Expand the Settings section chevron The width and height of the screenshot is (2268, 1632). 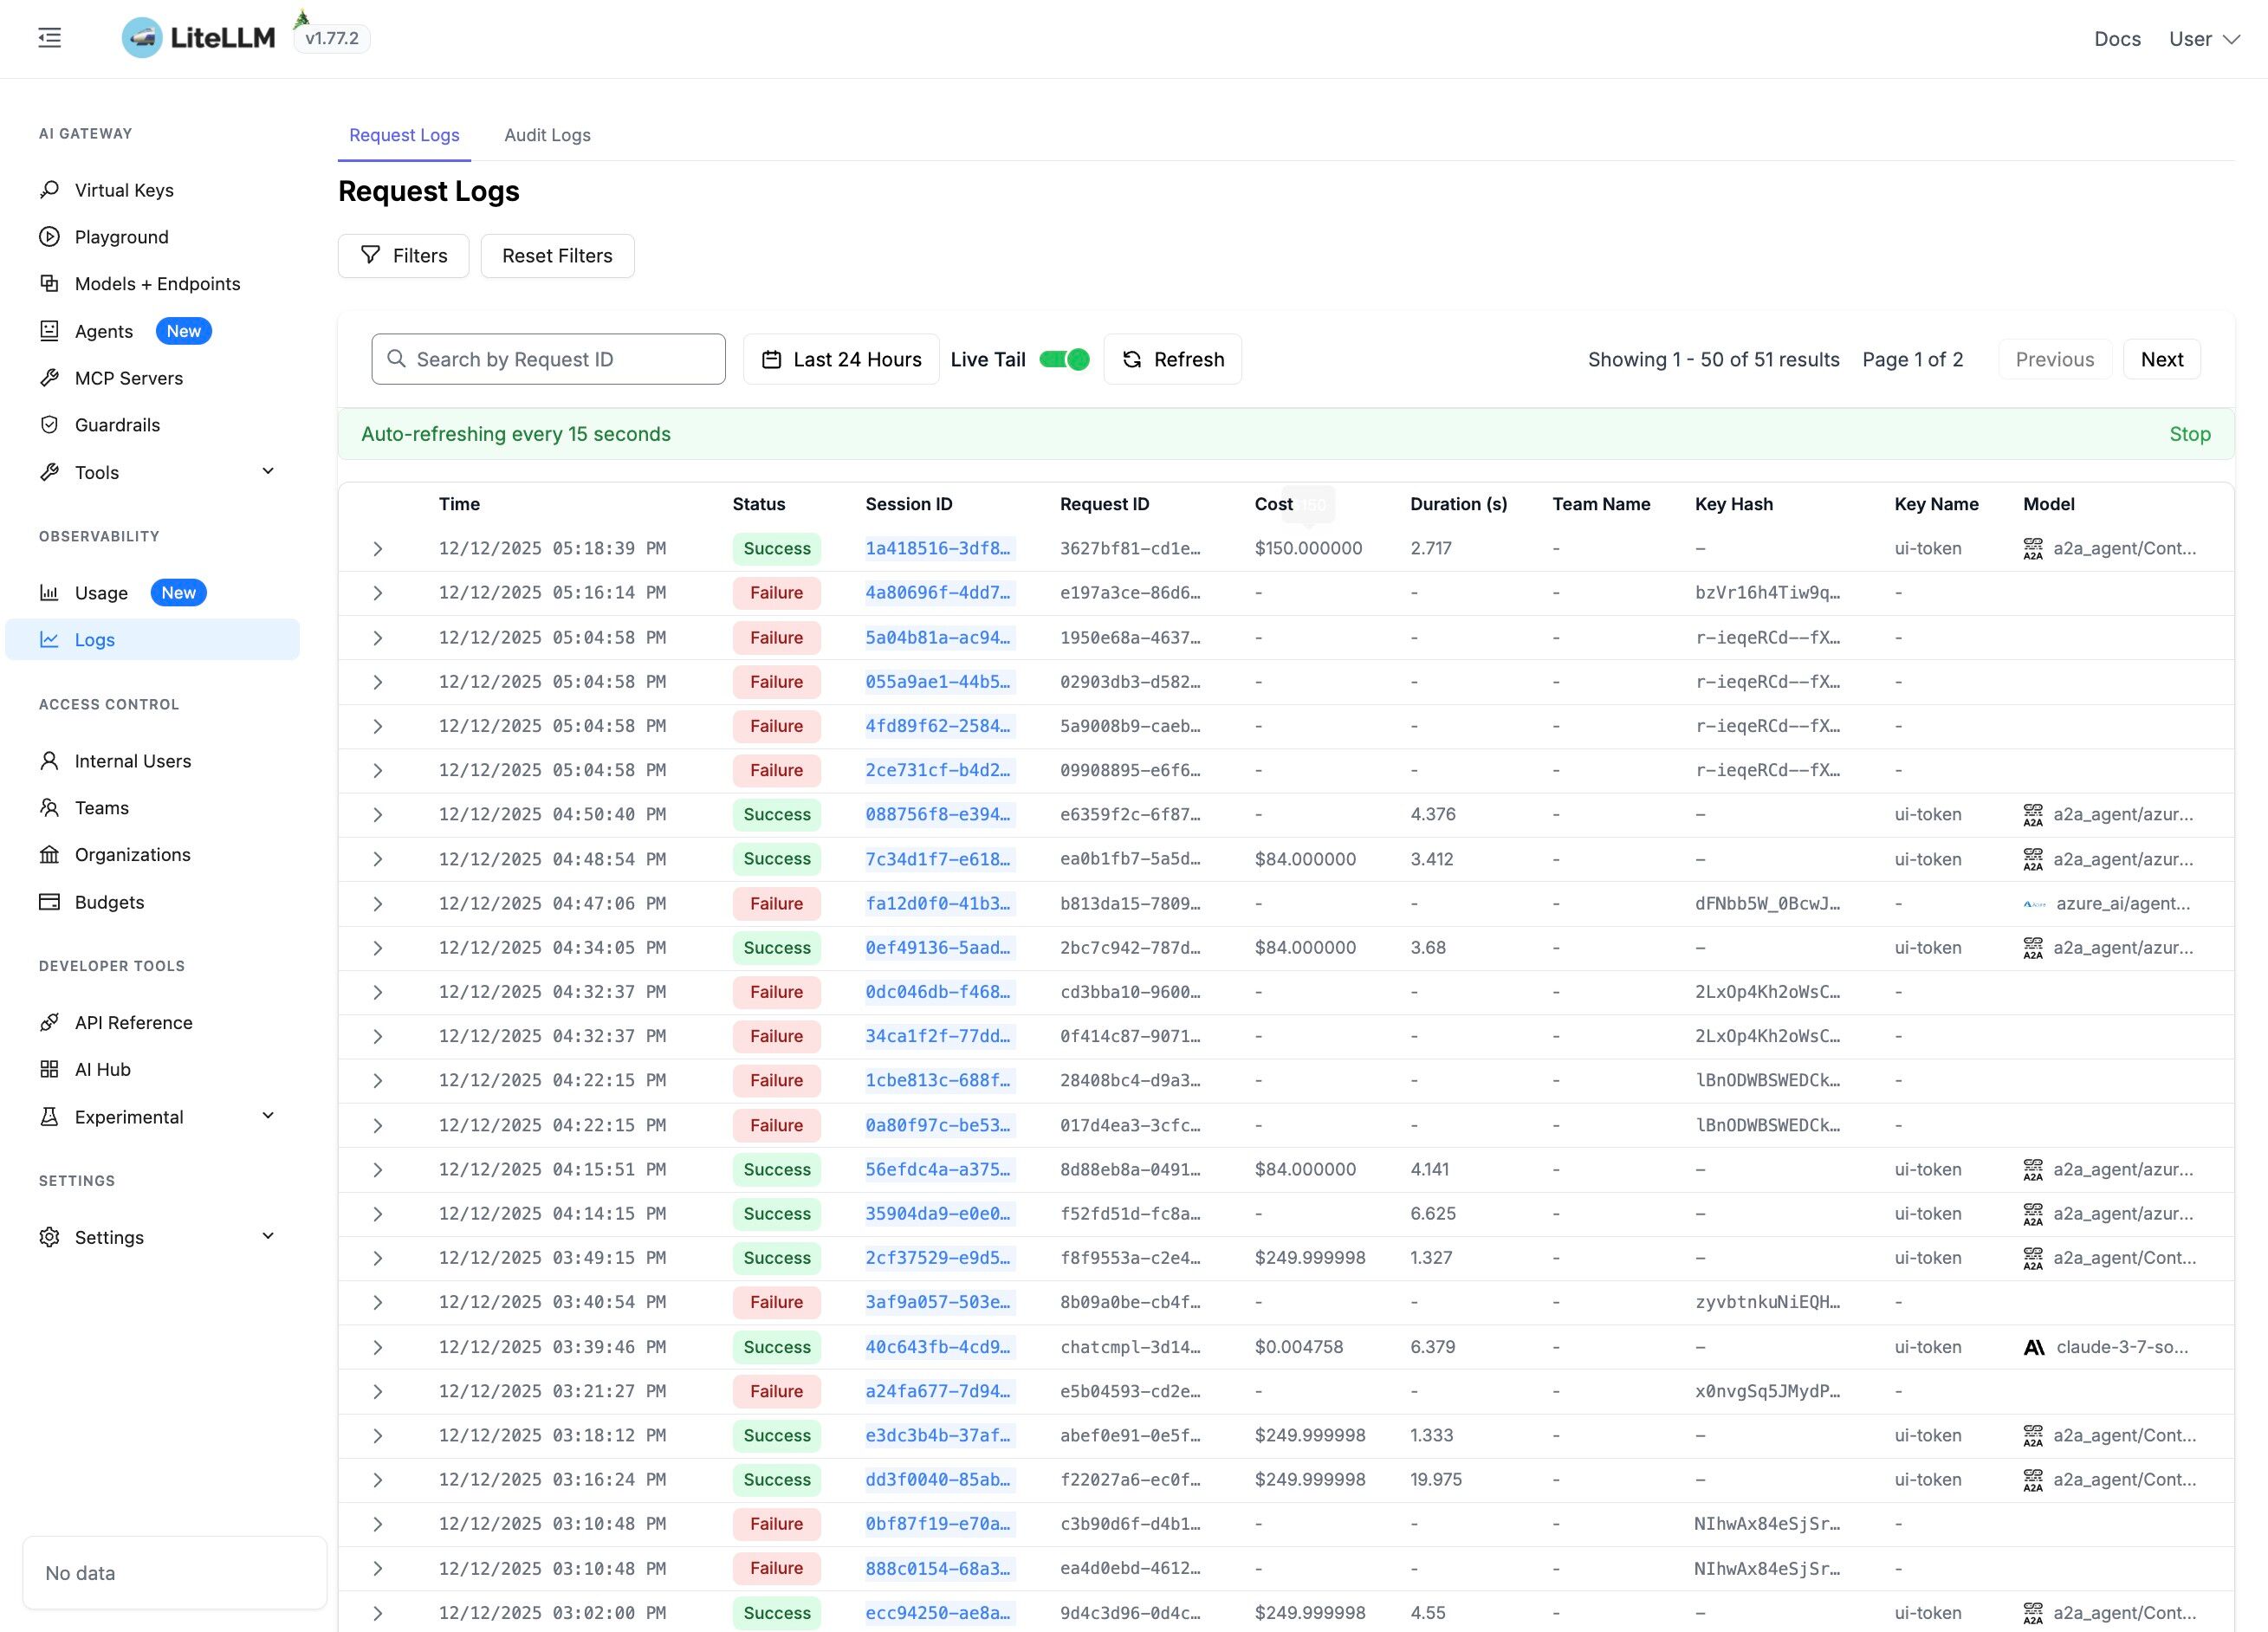(x=267, y=1236)
